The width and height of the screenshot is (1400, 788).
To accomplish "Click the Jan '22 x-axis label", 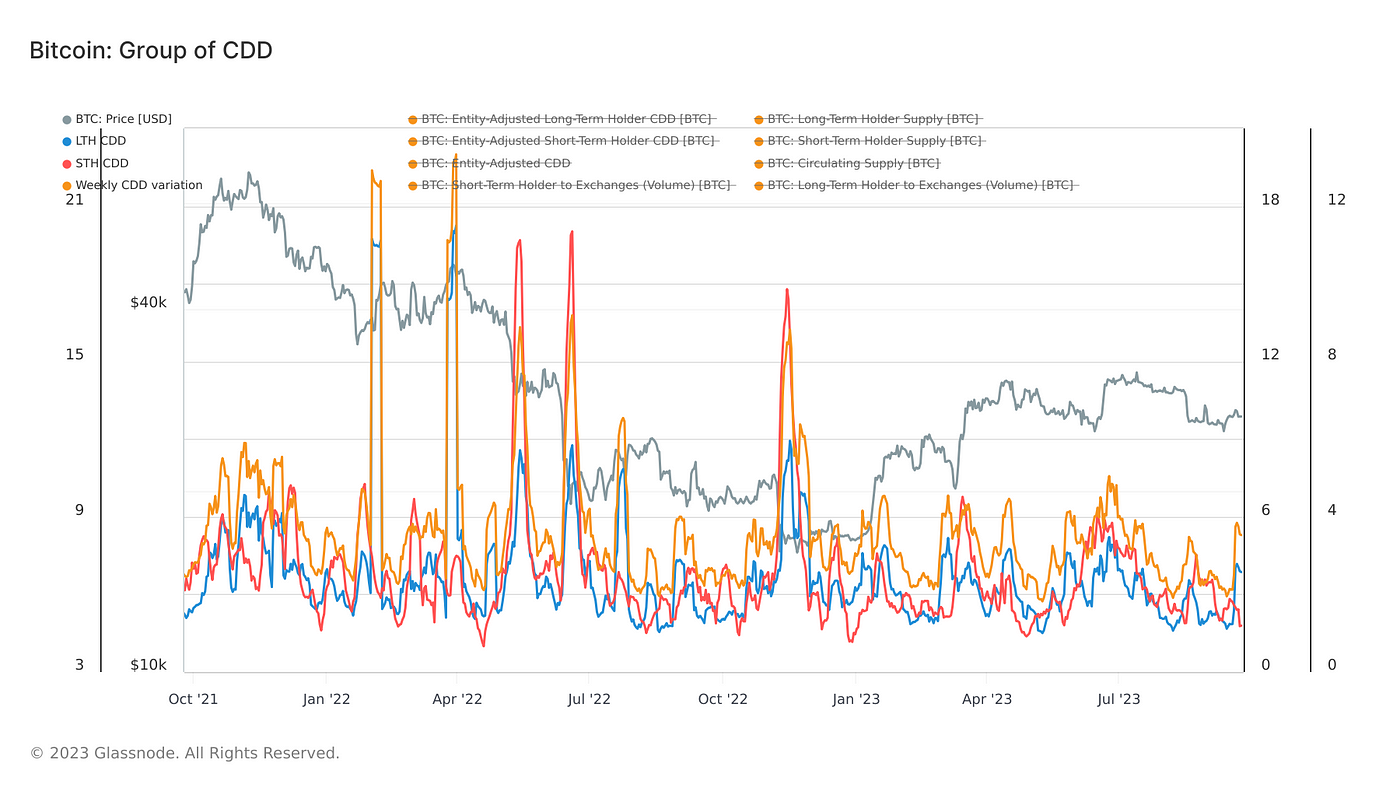I will (x=326, y=699).
